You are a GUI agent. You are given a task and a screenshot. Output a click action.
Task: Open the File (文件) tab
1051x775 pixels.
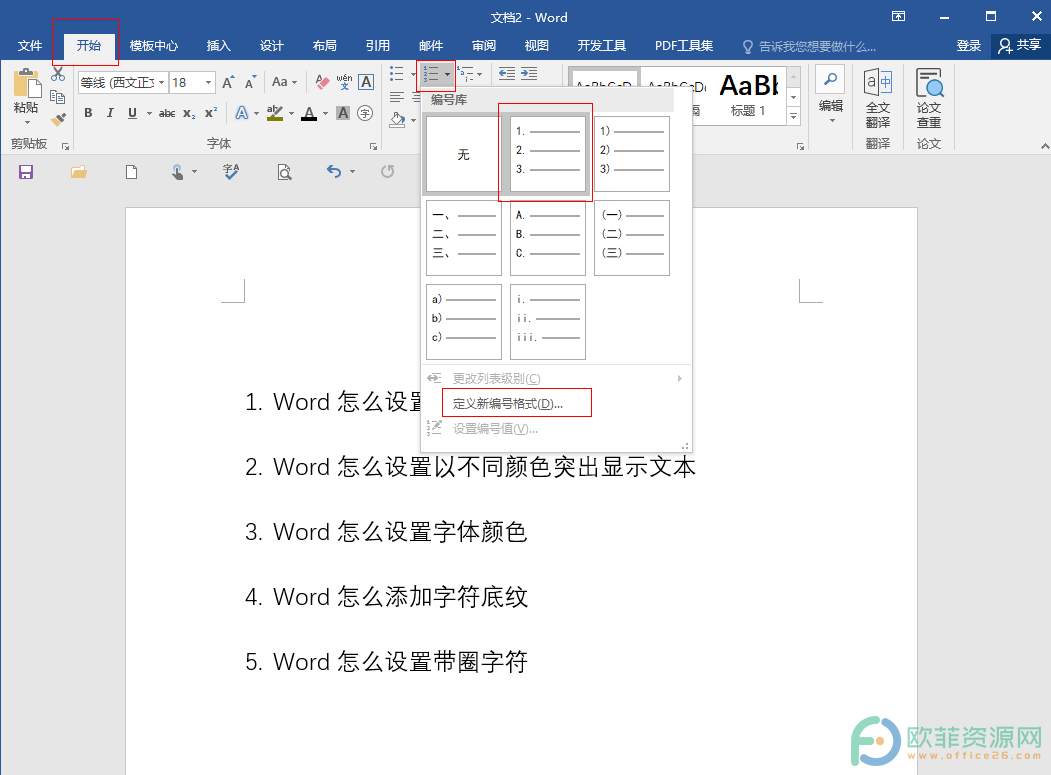29,46
